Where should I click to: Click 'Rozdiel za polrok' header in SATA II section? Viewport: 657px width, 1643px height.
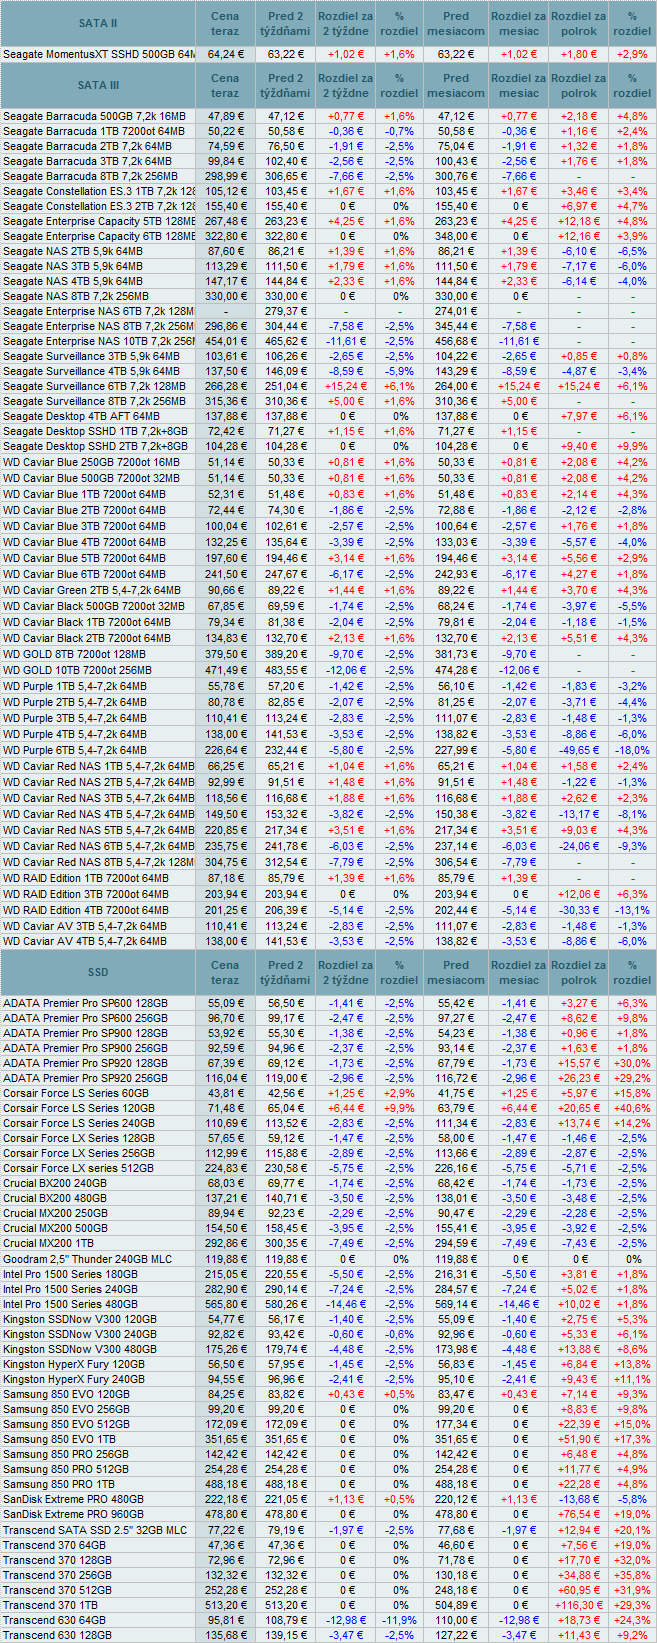[578, 23]
